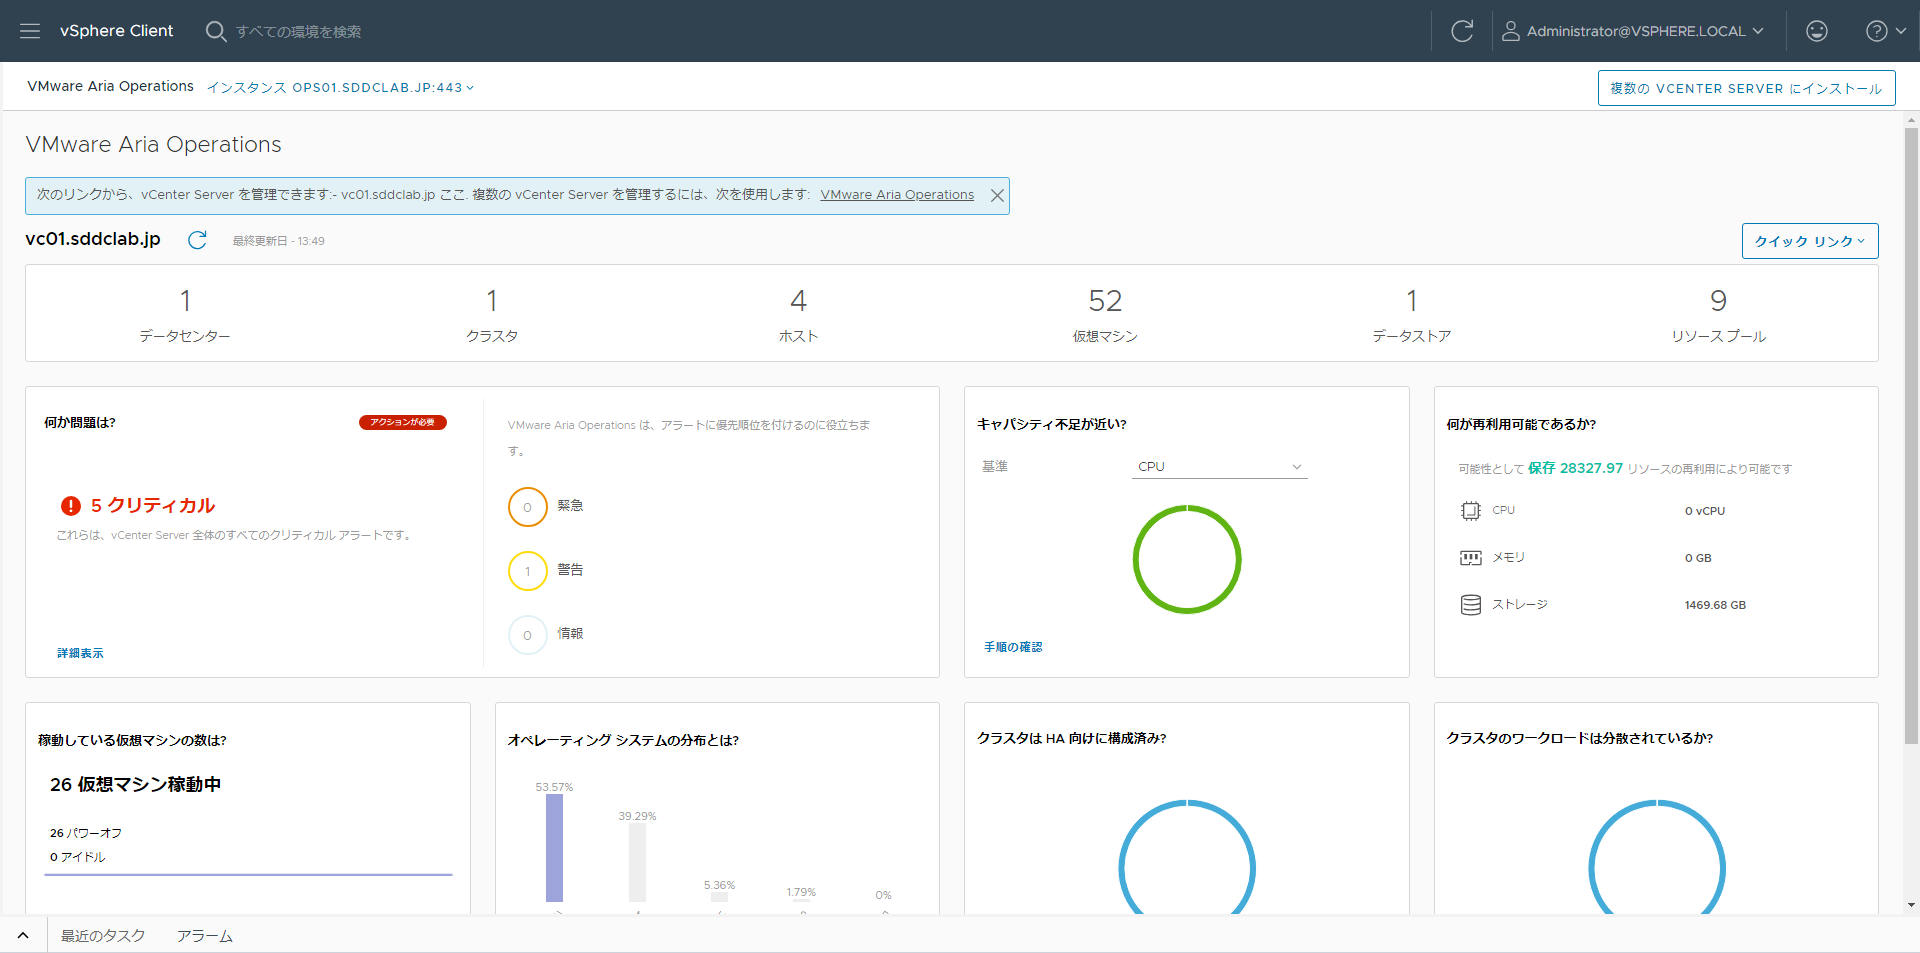Refresh vc01.sddclab.jp data icon

click(197, 240)
